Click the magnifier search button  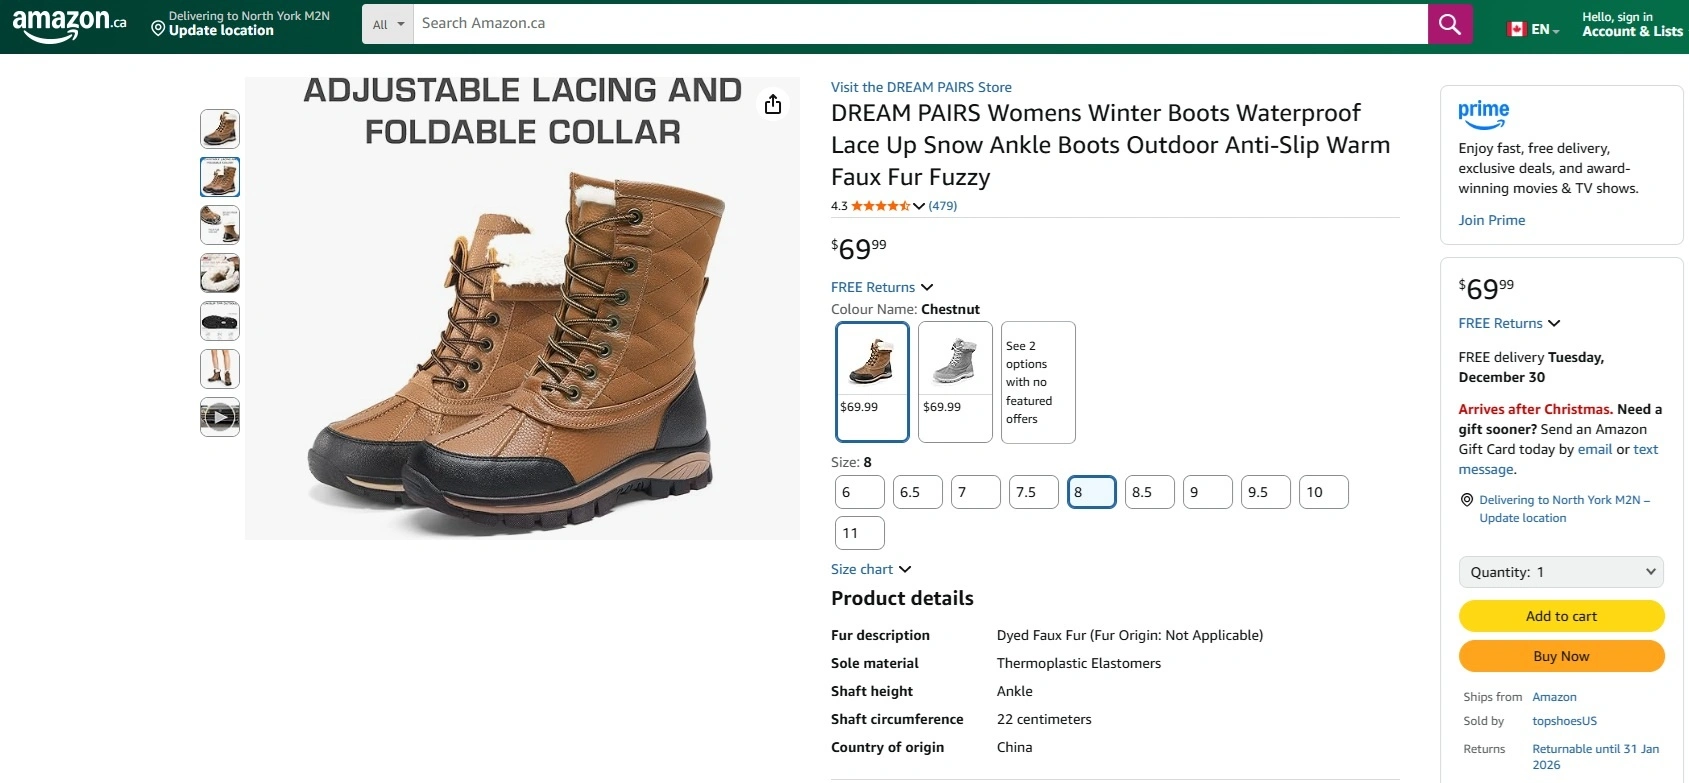pos(1449,24)
